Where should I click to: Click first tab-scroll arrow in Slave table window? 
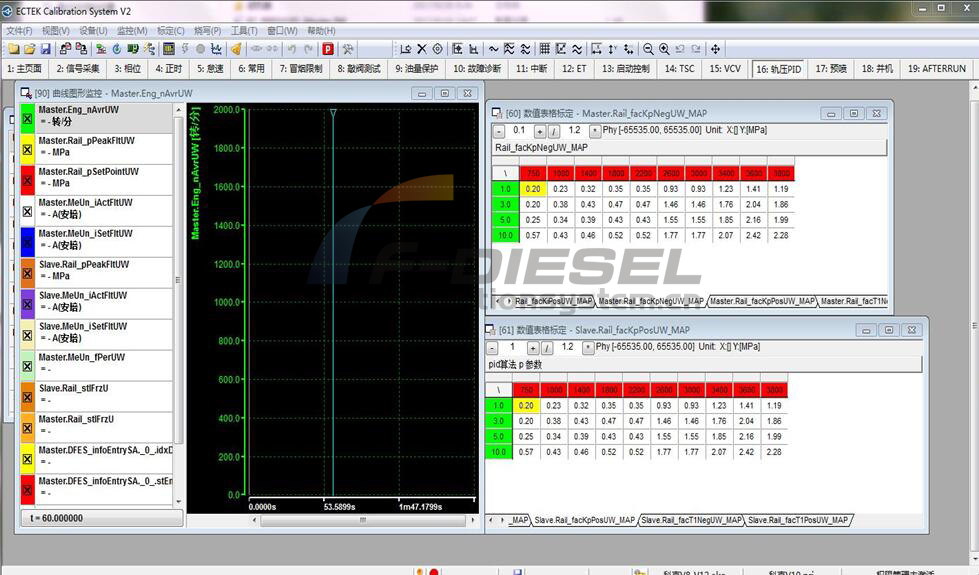[491, 519]
